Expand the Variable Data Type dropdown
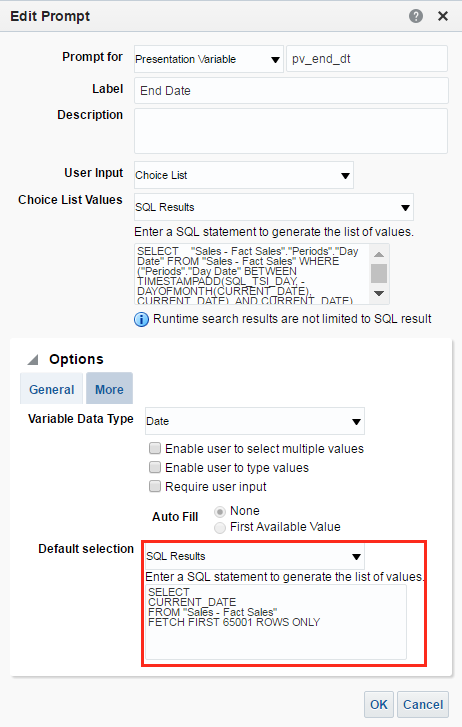The height and width of the screenshot is (727, 462). click(x=255, y=421)
